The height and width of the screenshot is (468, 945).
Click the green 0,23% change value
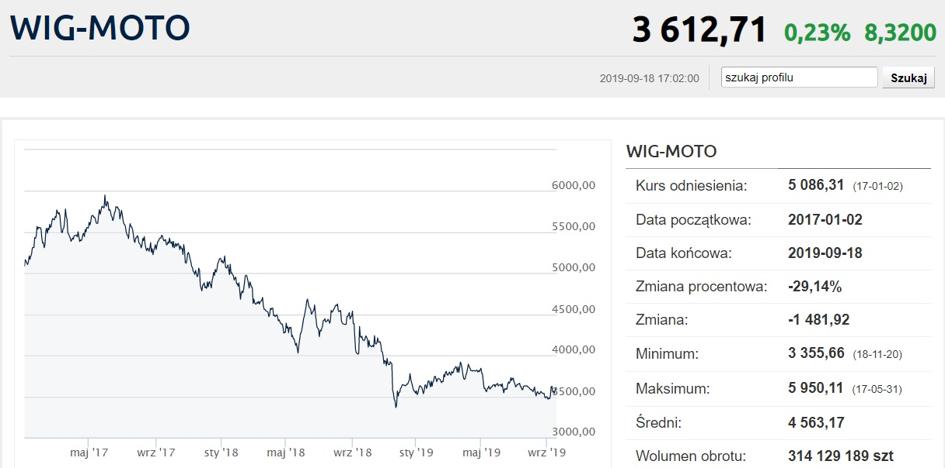pos(817,33)
